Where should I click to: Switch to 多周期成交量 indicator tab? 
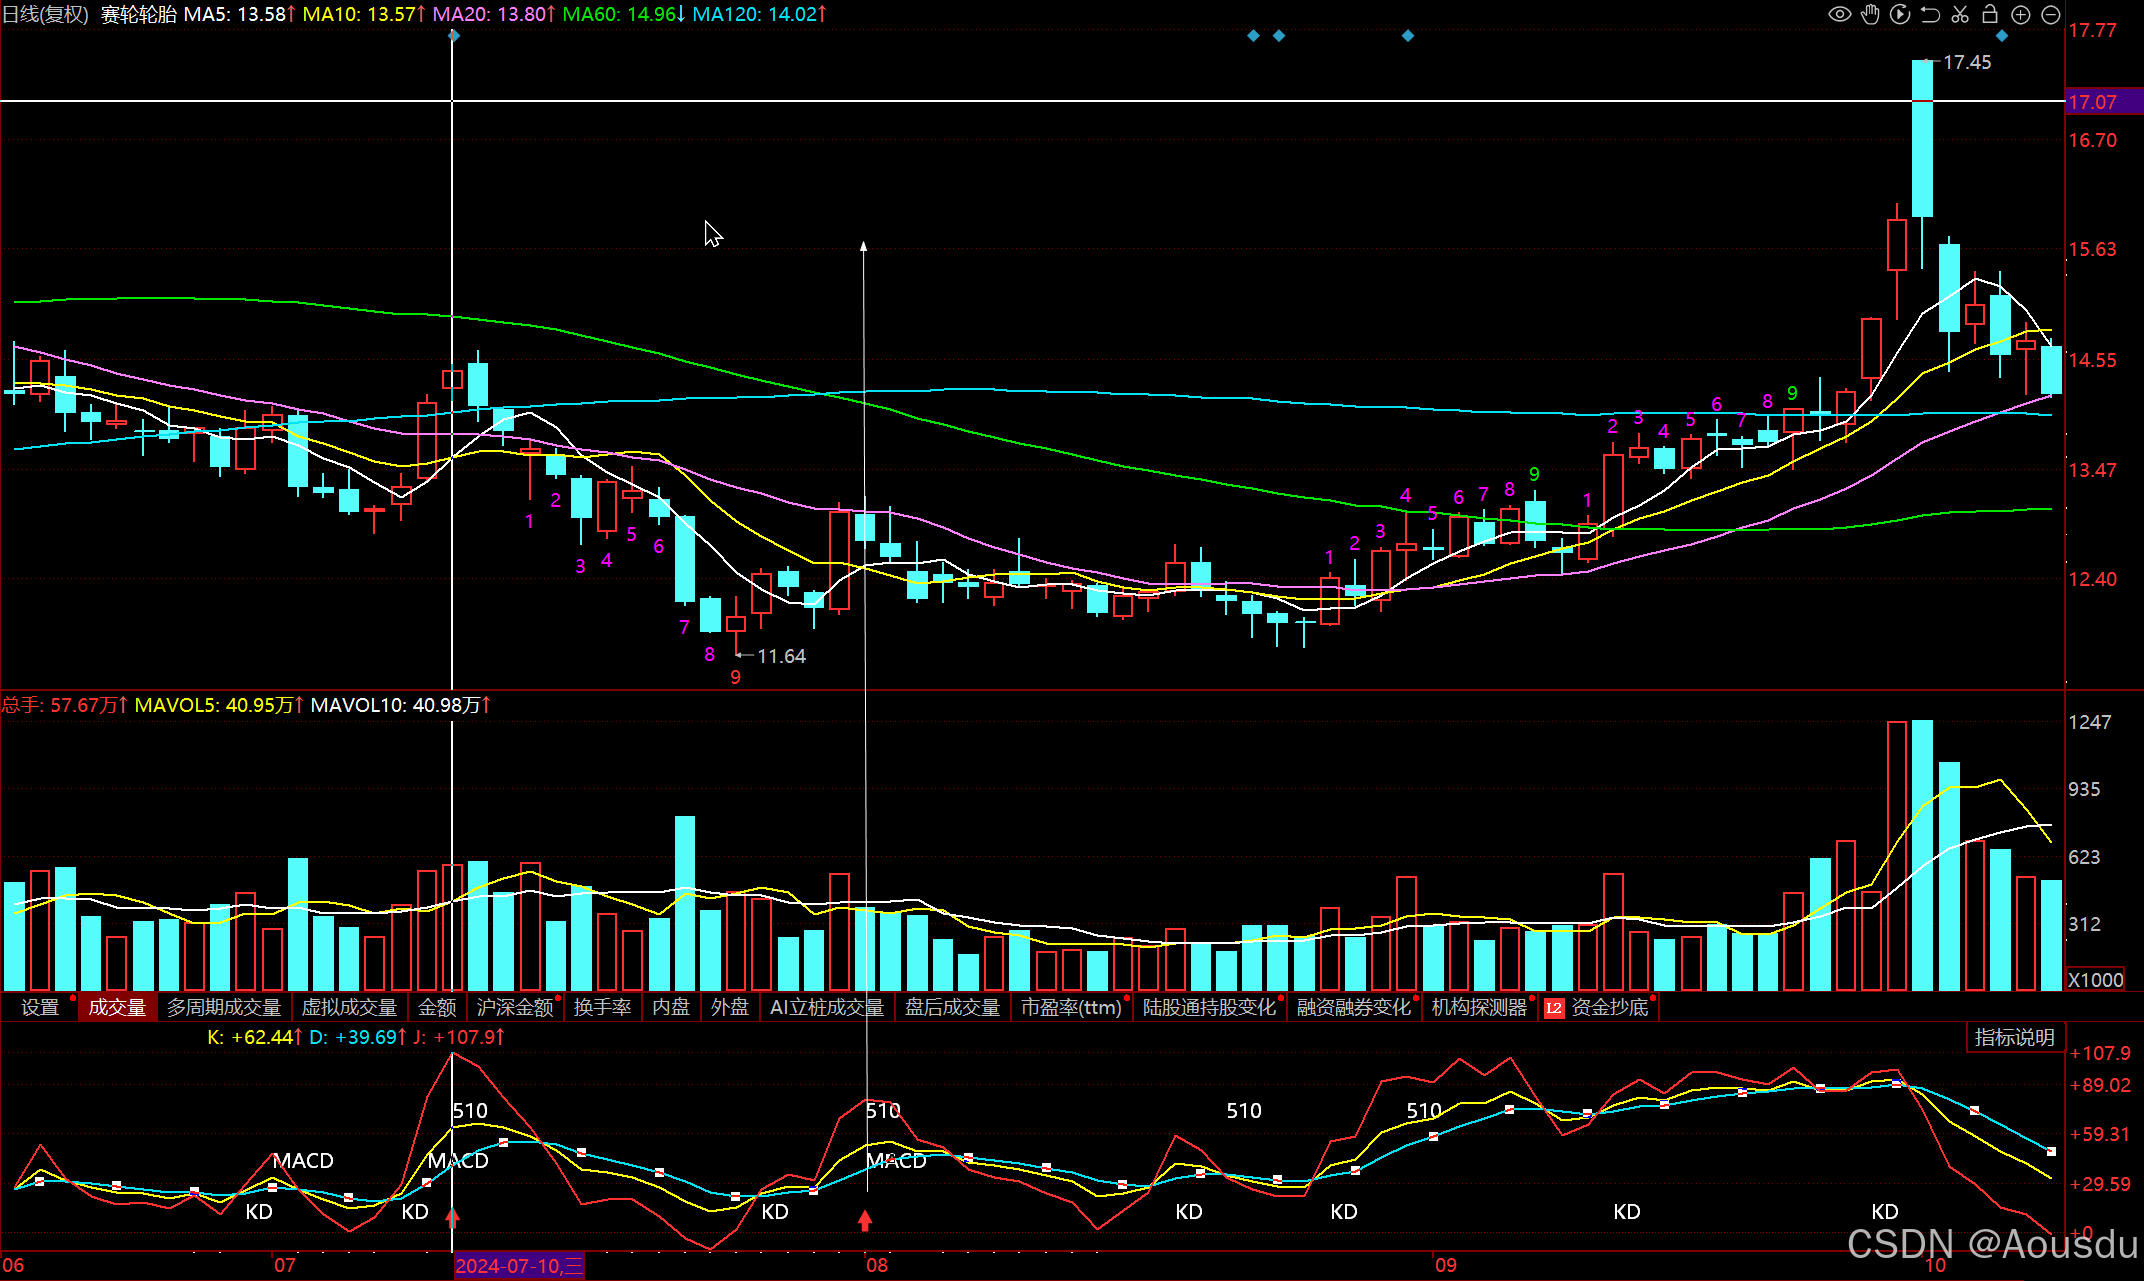pyautogui.click(x=224, y=1007)
